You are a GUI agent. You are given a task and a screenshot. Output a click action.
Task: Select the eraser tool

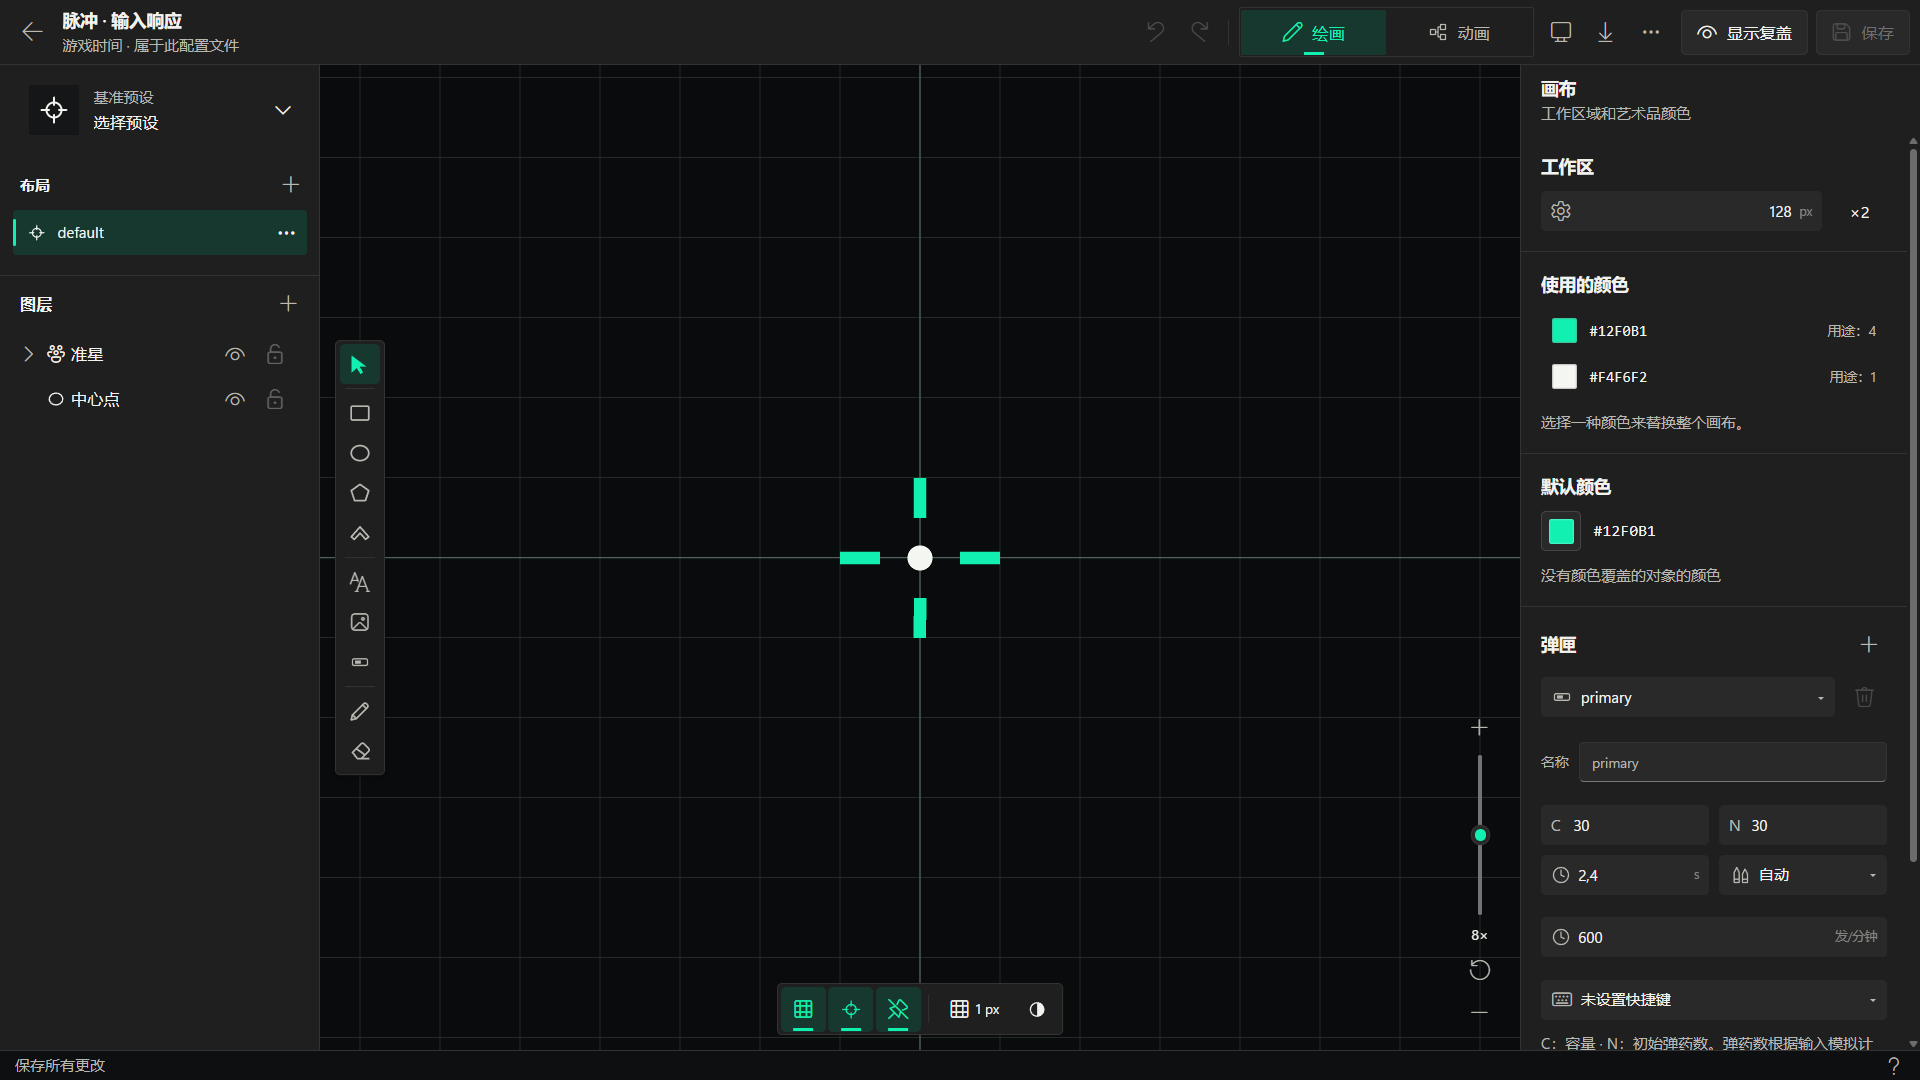[360, 751]
